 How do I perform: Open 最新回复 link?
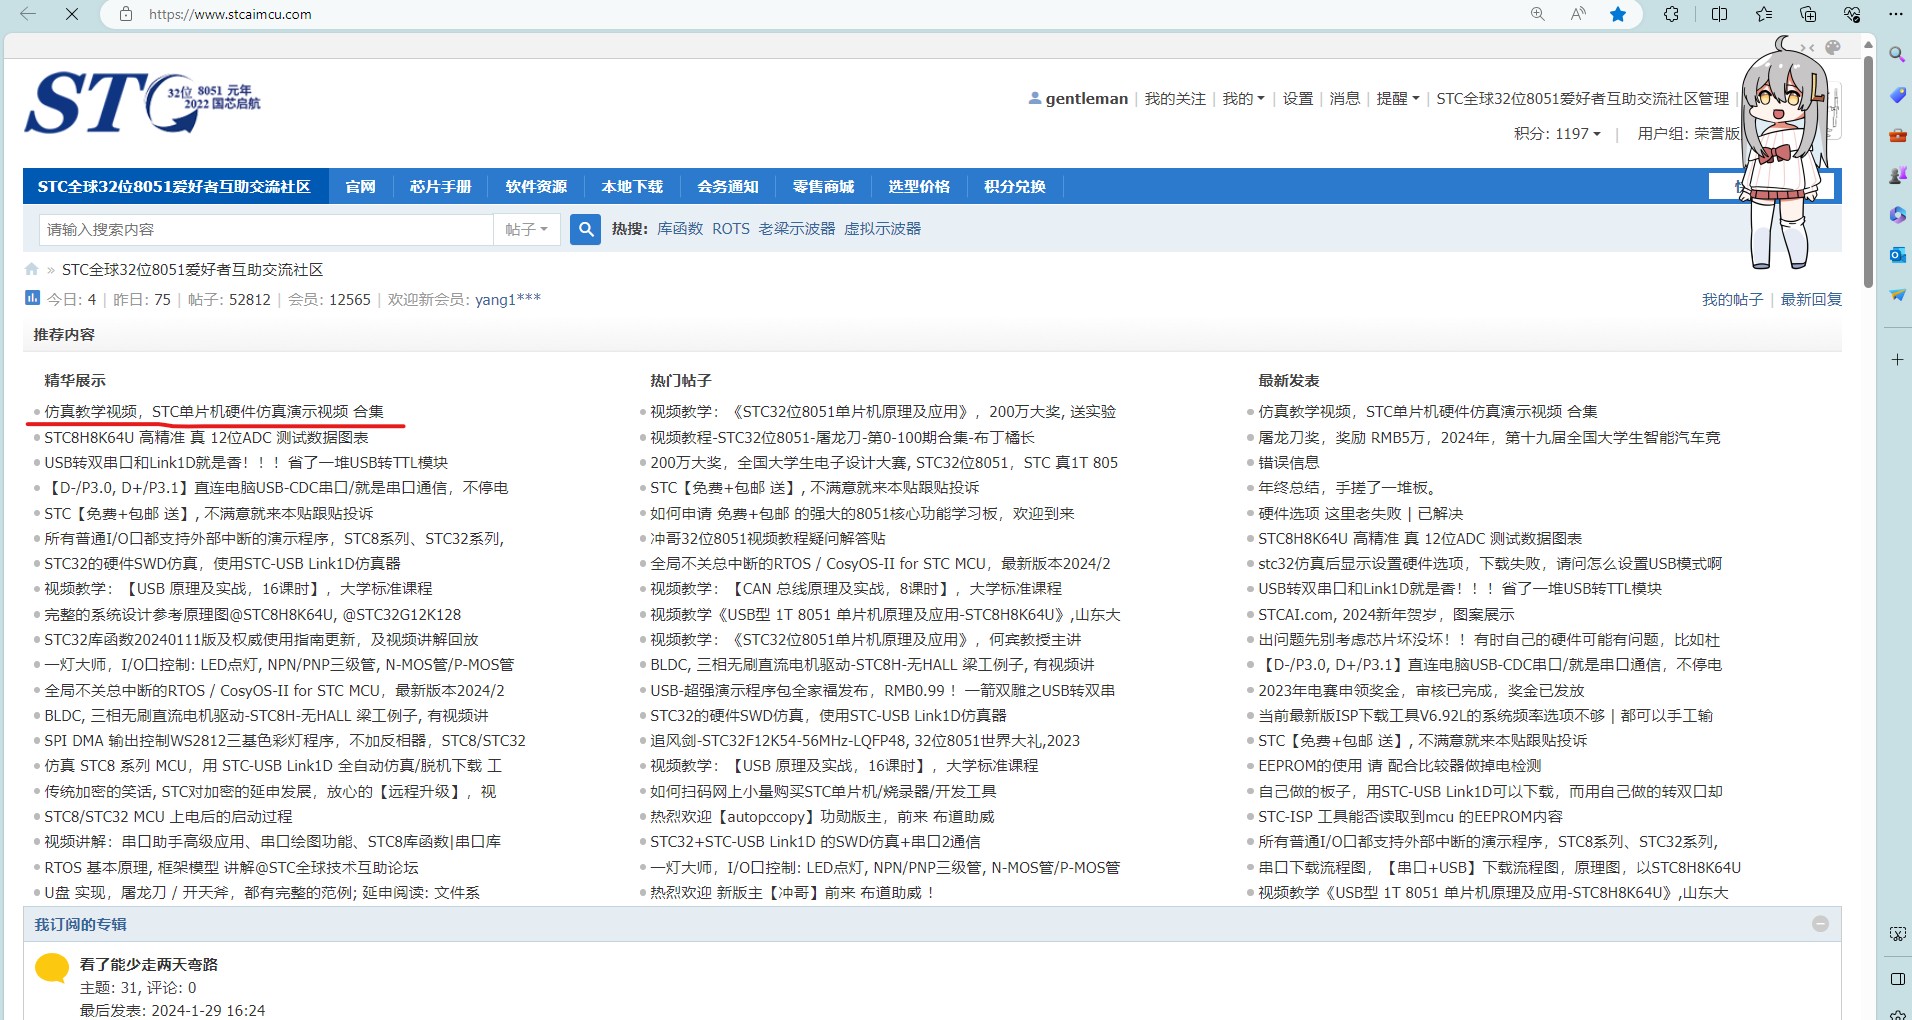point(1811,299)
